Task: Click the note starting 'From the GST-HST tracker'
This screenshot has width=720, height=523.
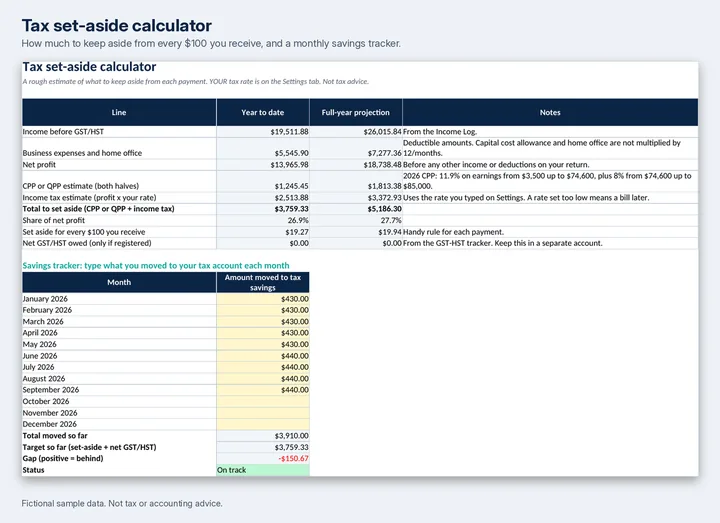Action: pyautogui.click(x=502, y=243)
